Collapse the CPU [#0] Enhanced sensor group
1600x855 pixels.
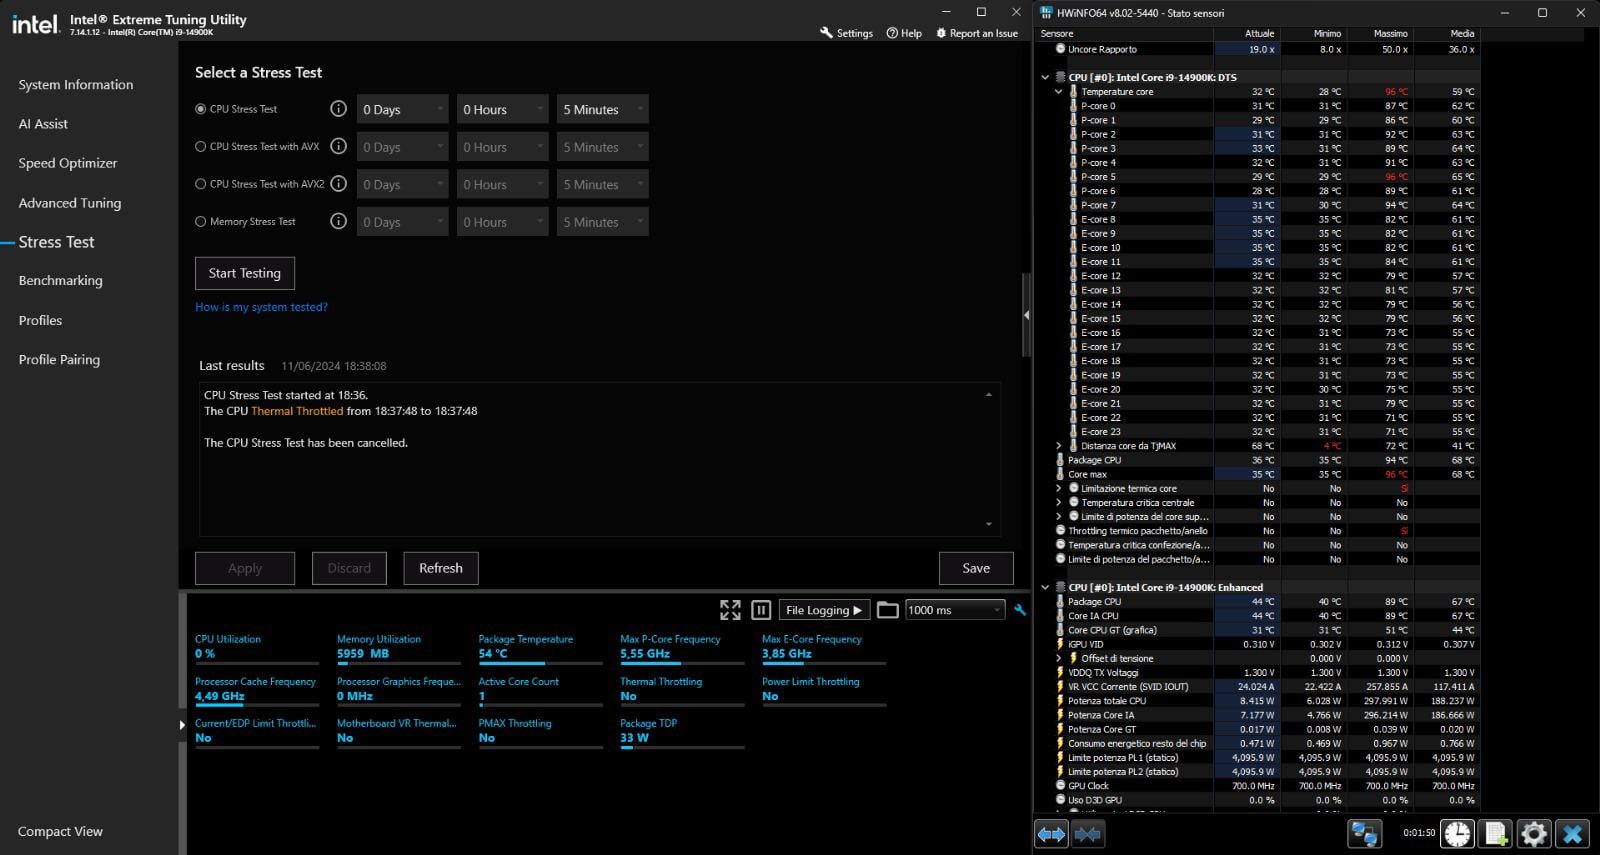1045,588
